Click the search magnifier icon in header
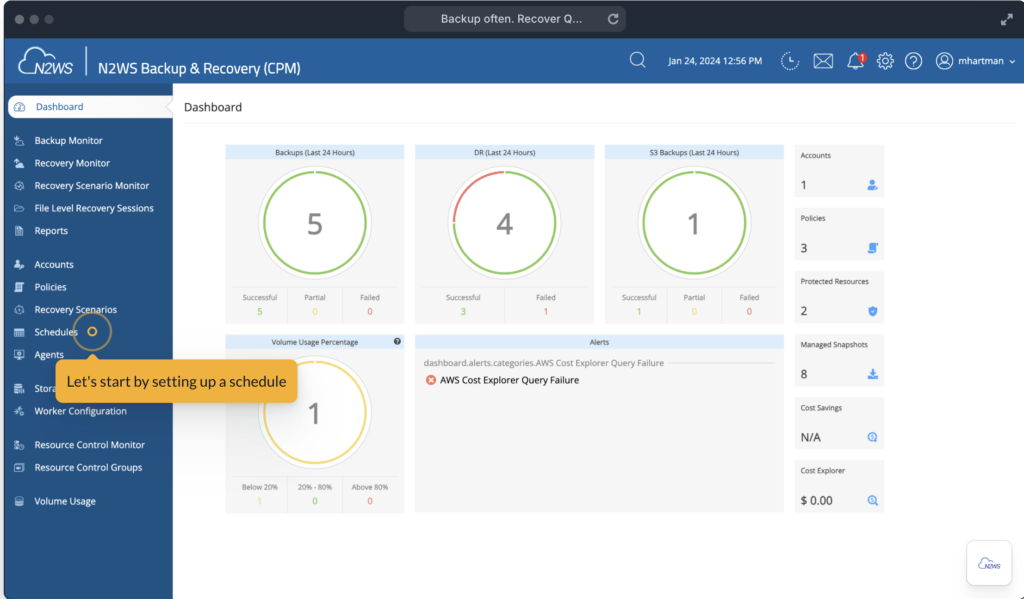1024x599 pixels. 637,60
